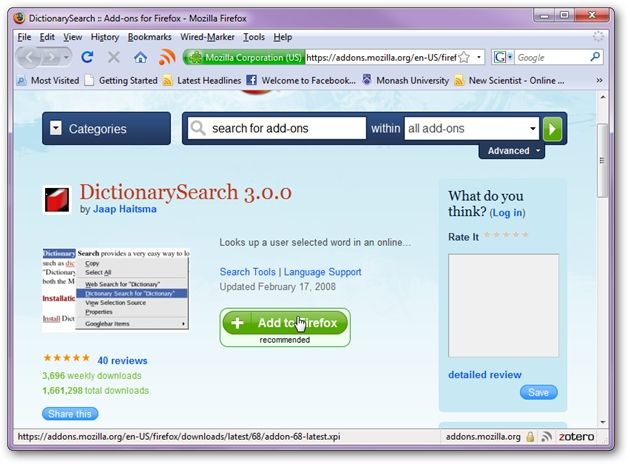Image resolution: width=628 pixels, height=464 pixels.
Task: Click the Save review button
Action: [538, 392]
